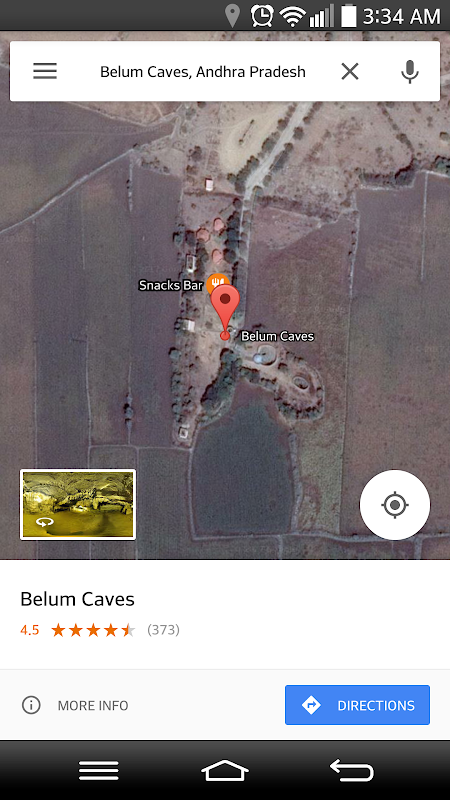View the 373 reviews count
The width and height of the screenshot is (450, 800).
click(x=163, y=630)
